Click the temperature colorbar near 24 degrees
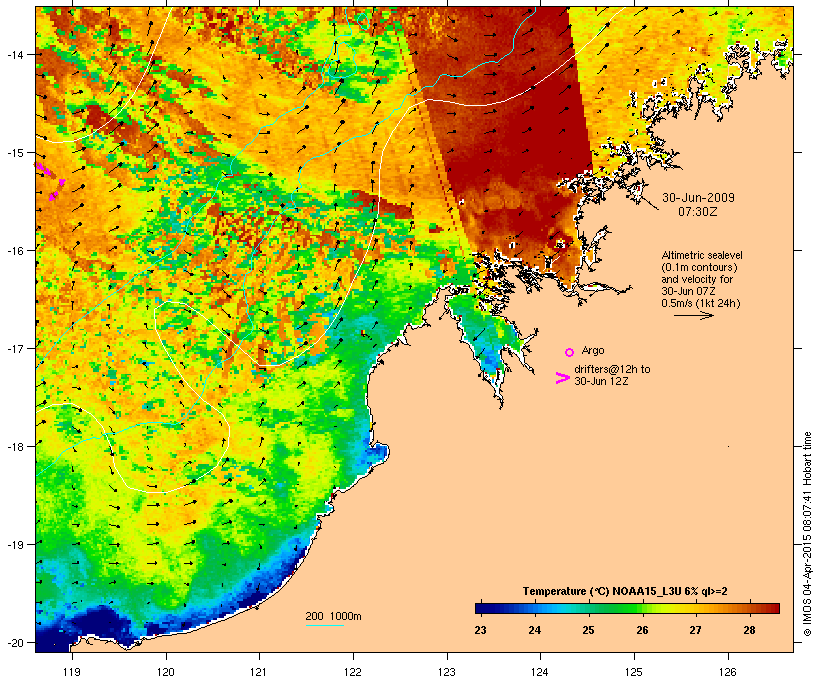Image resolution: width=820 pixels, height=680 pixels. tap(534, 608)
